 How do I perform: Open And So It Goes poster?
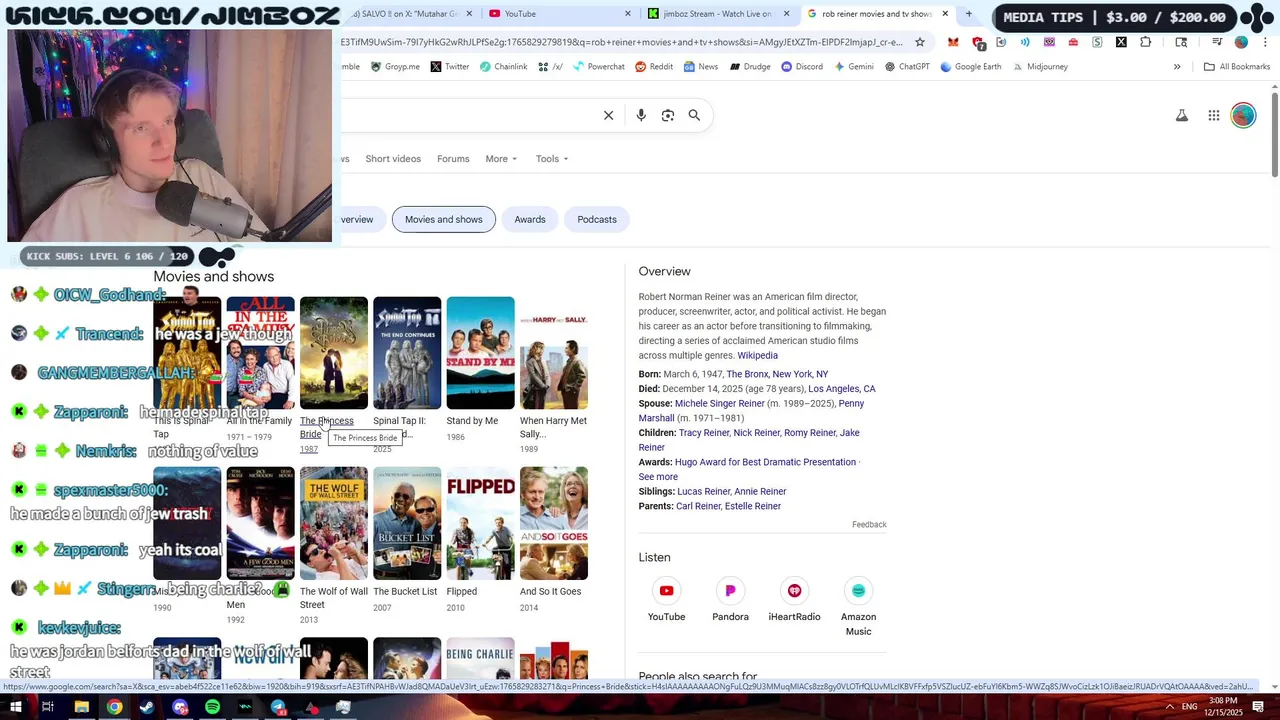[x=554, y=523]
